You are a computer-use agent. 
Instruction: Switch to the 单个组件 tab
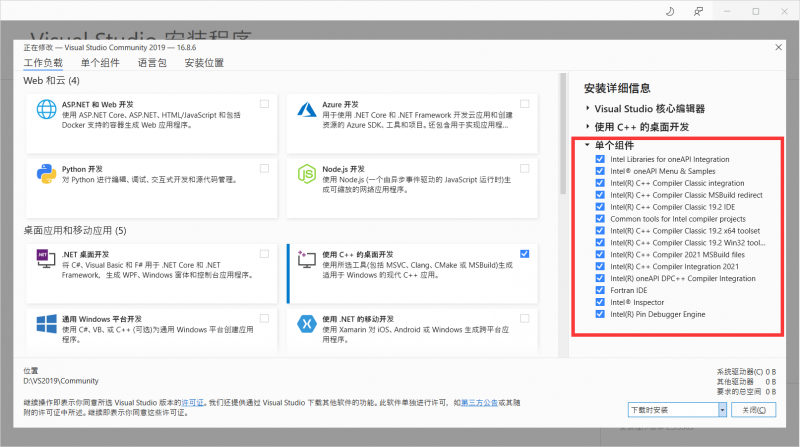(x=99, y=63)
